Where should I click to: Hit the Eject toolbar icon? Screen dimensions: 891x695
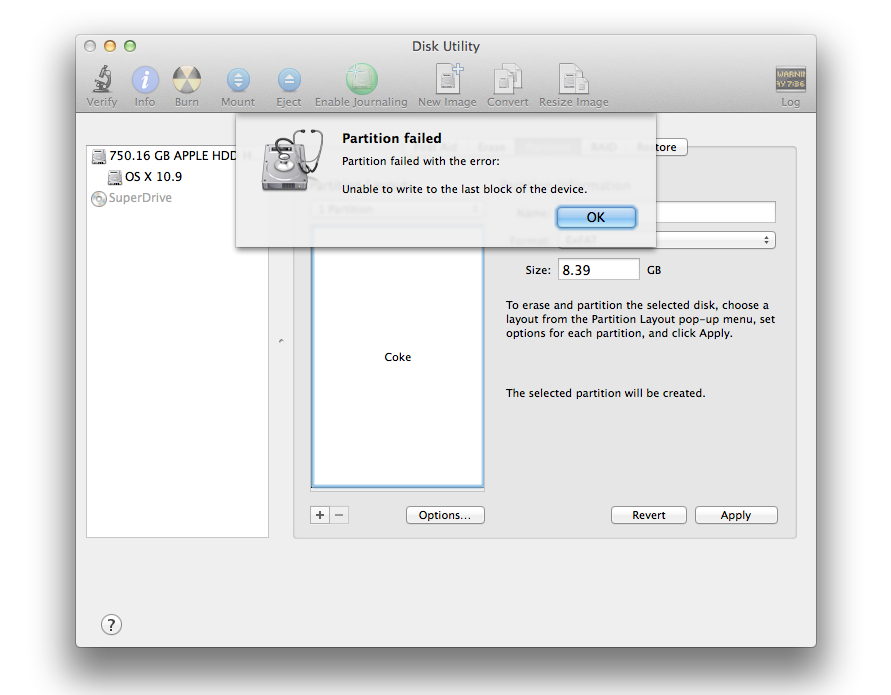(289, 80)
